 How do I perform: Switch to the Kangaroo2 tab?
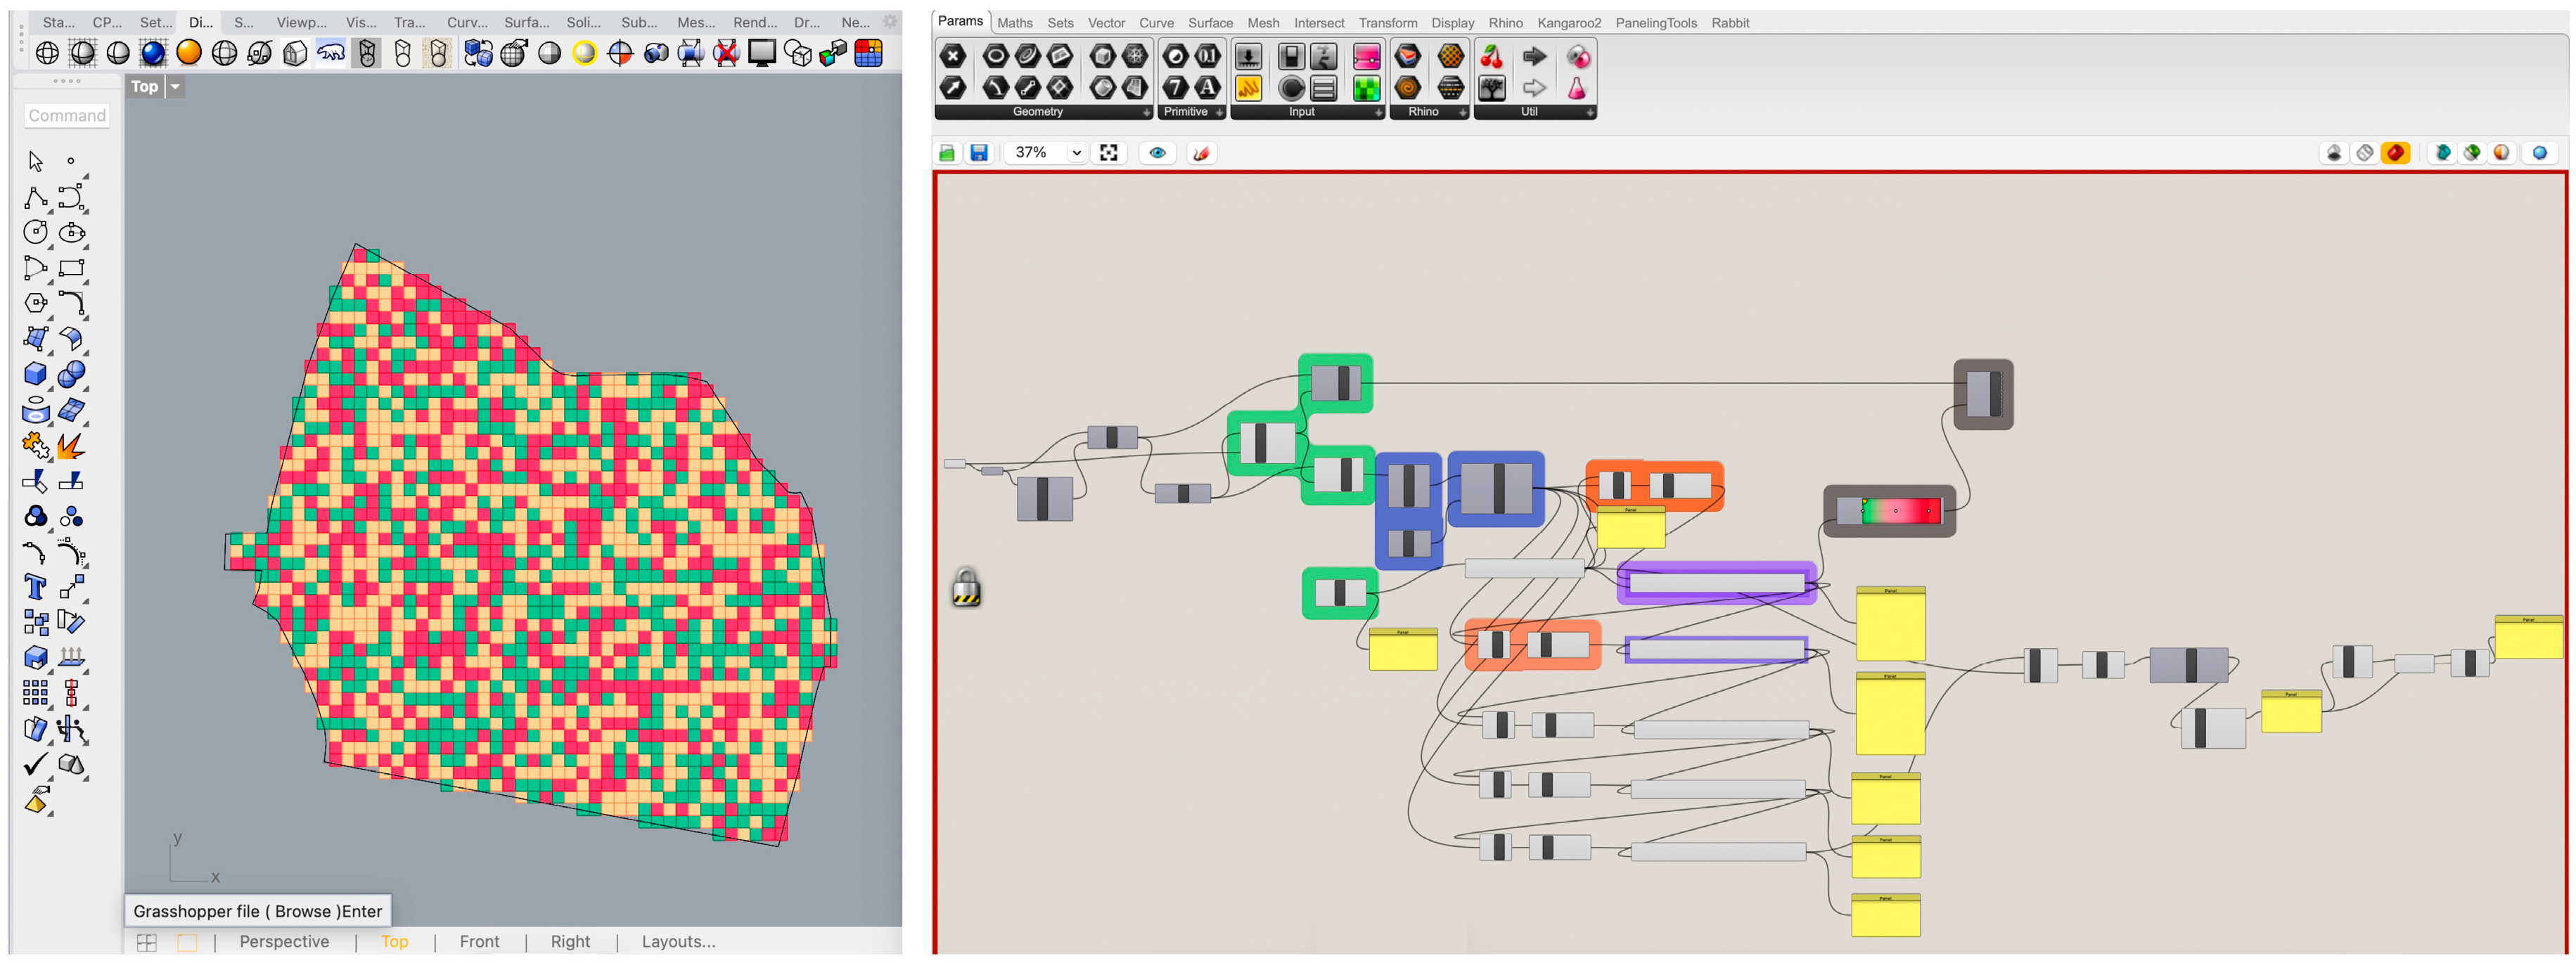click(1568, 23)
